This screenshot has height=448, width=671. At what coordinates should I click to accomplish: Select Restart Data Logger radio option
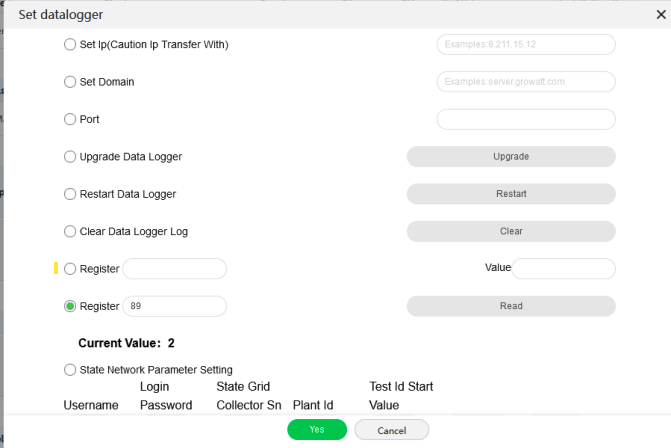[x=70, y=194]
